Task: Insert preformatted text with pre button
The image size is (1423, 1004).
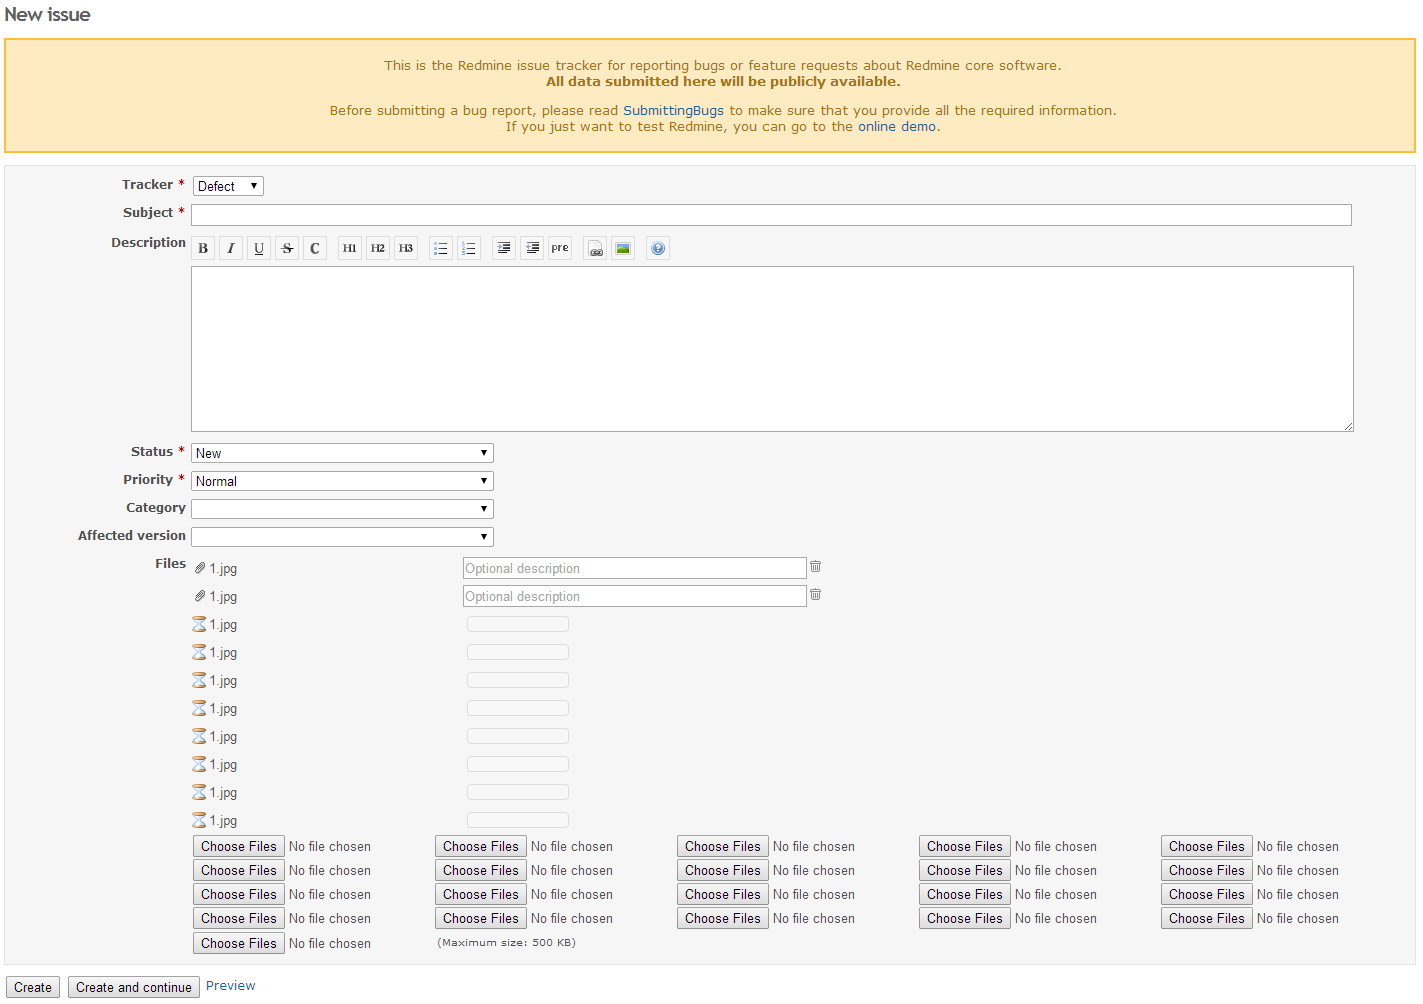Action: 560,248
